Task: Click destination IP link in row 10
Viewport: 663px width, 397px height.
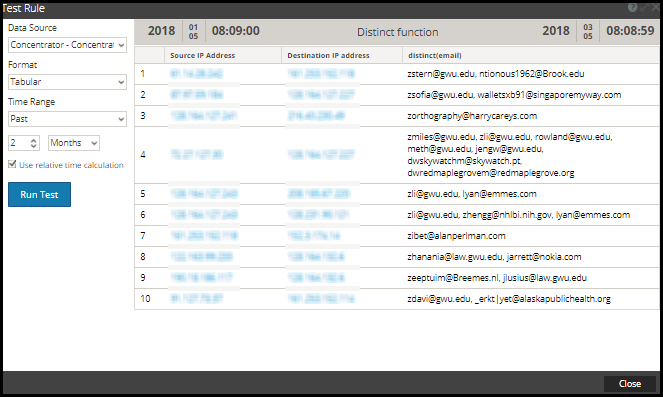Action: pyautogui.click(x=321, y=299)
